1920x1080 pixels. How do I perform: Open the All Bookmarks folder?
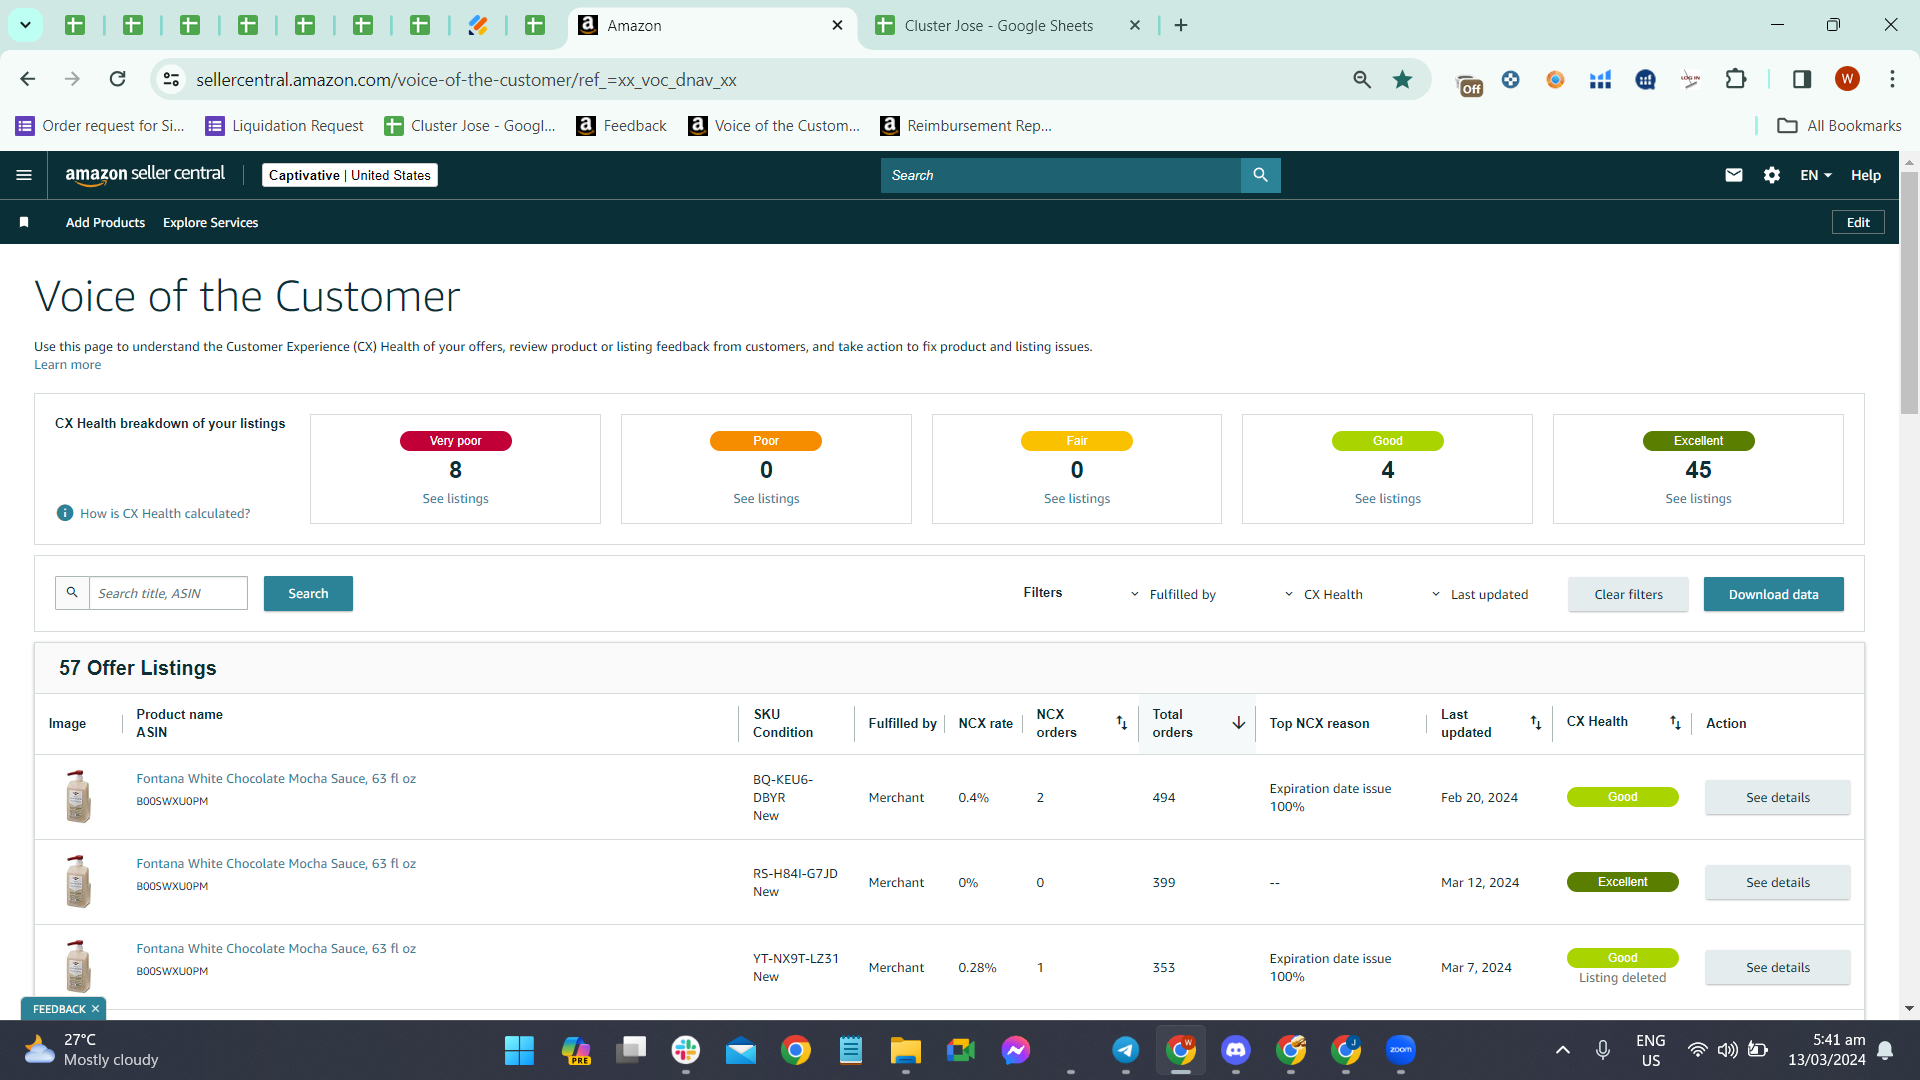pos(1839,126)
